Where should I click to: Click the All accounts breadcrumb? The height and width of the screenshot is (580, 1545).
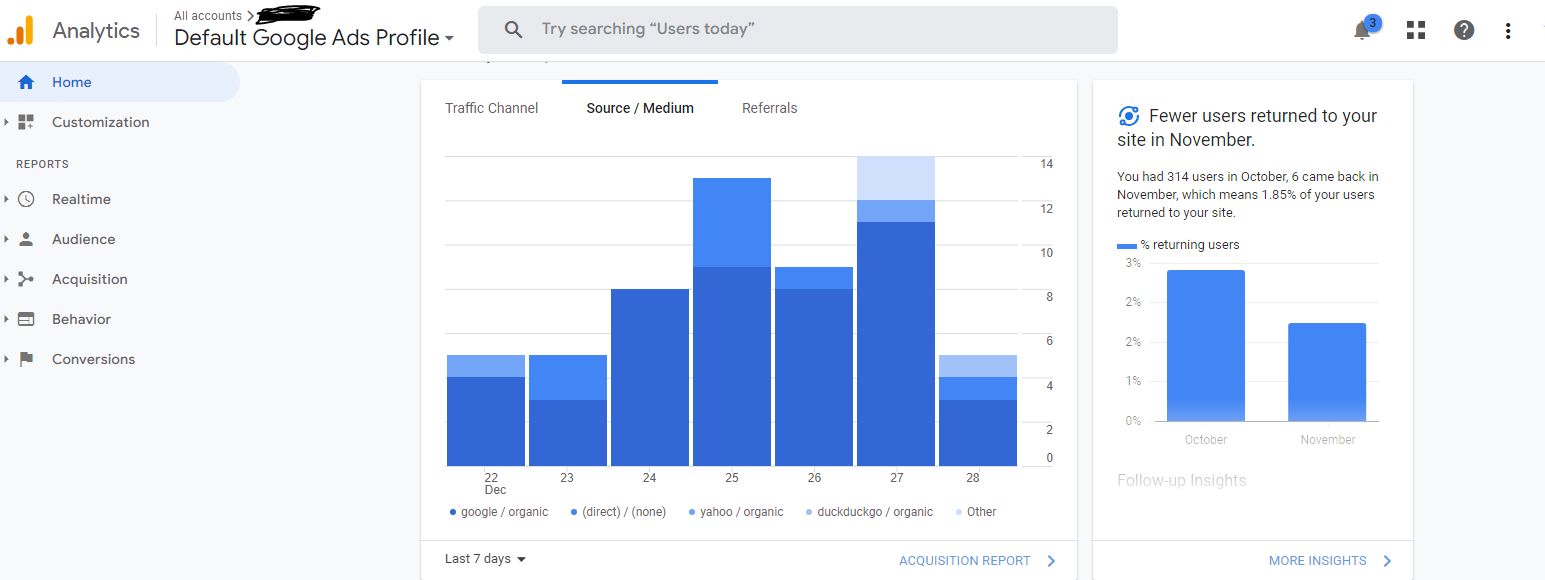(208, 16)
